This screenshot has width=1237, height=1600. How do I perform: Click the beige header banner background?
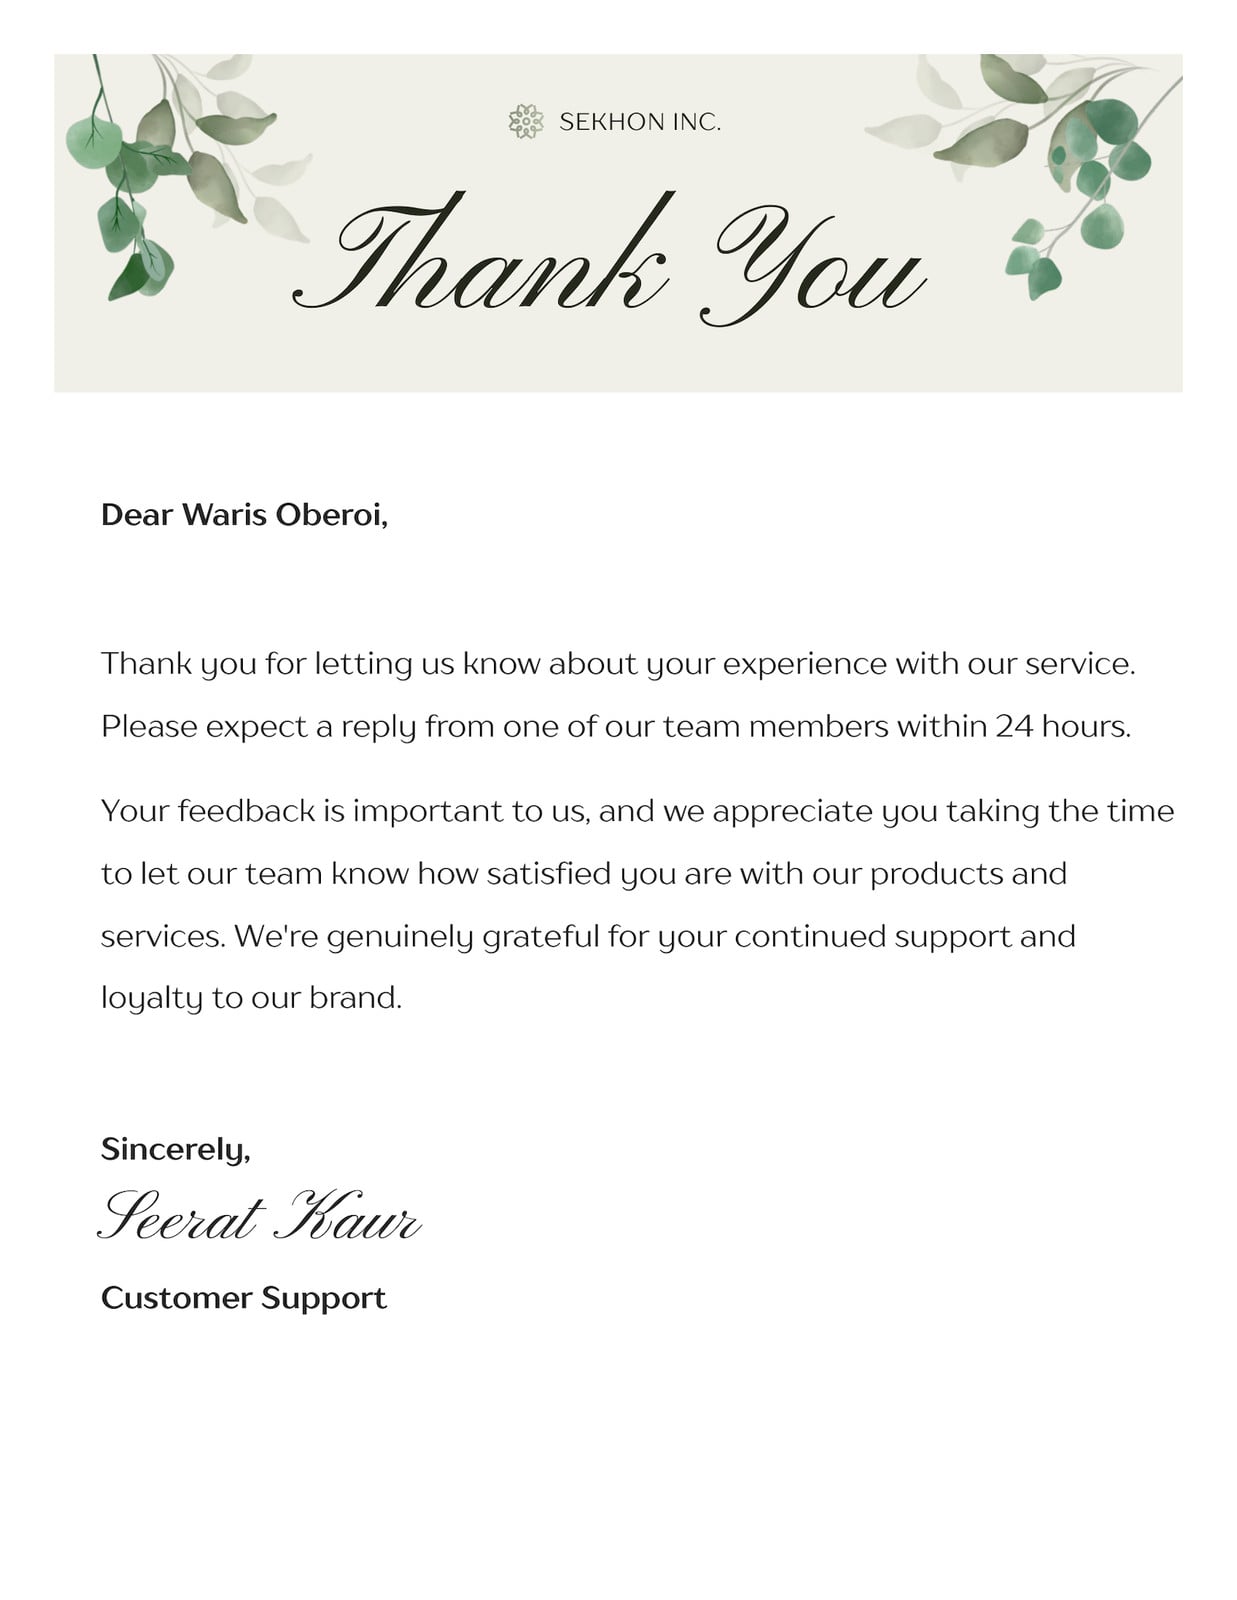618,360
